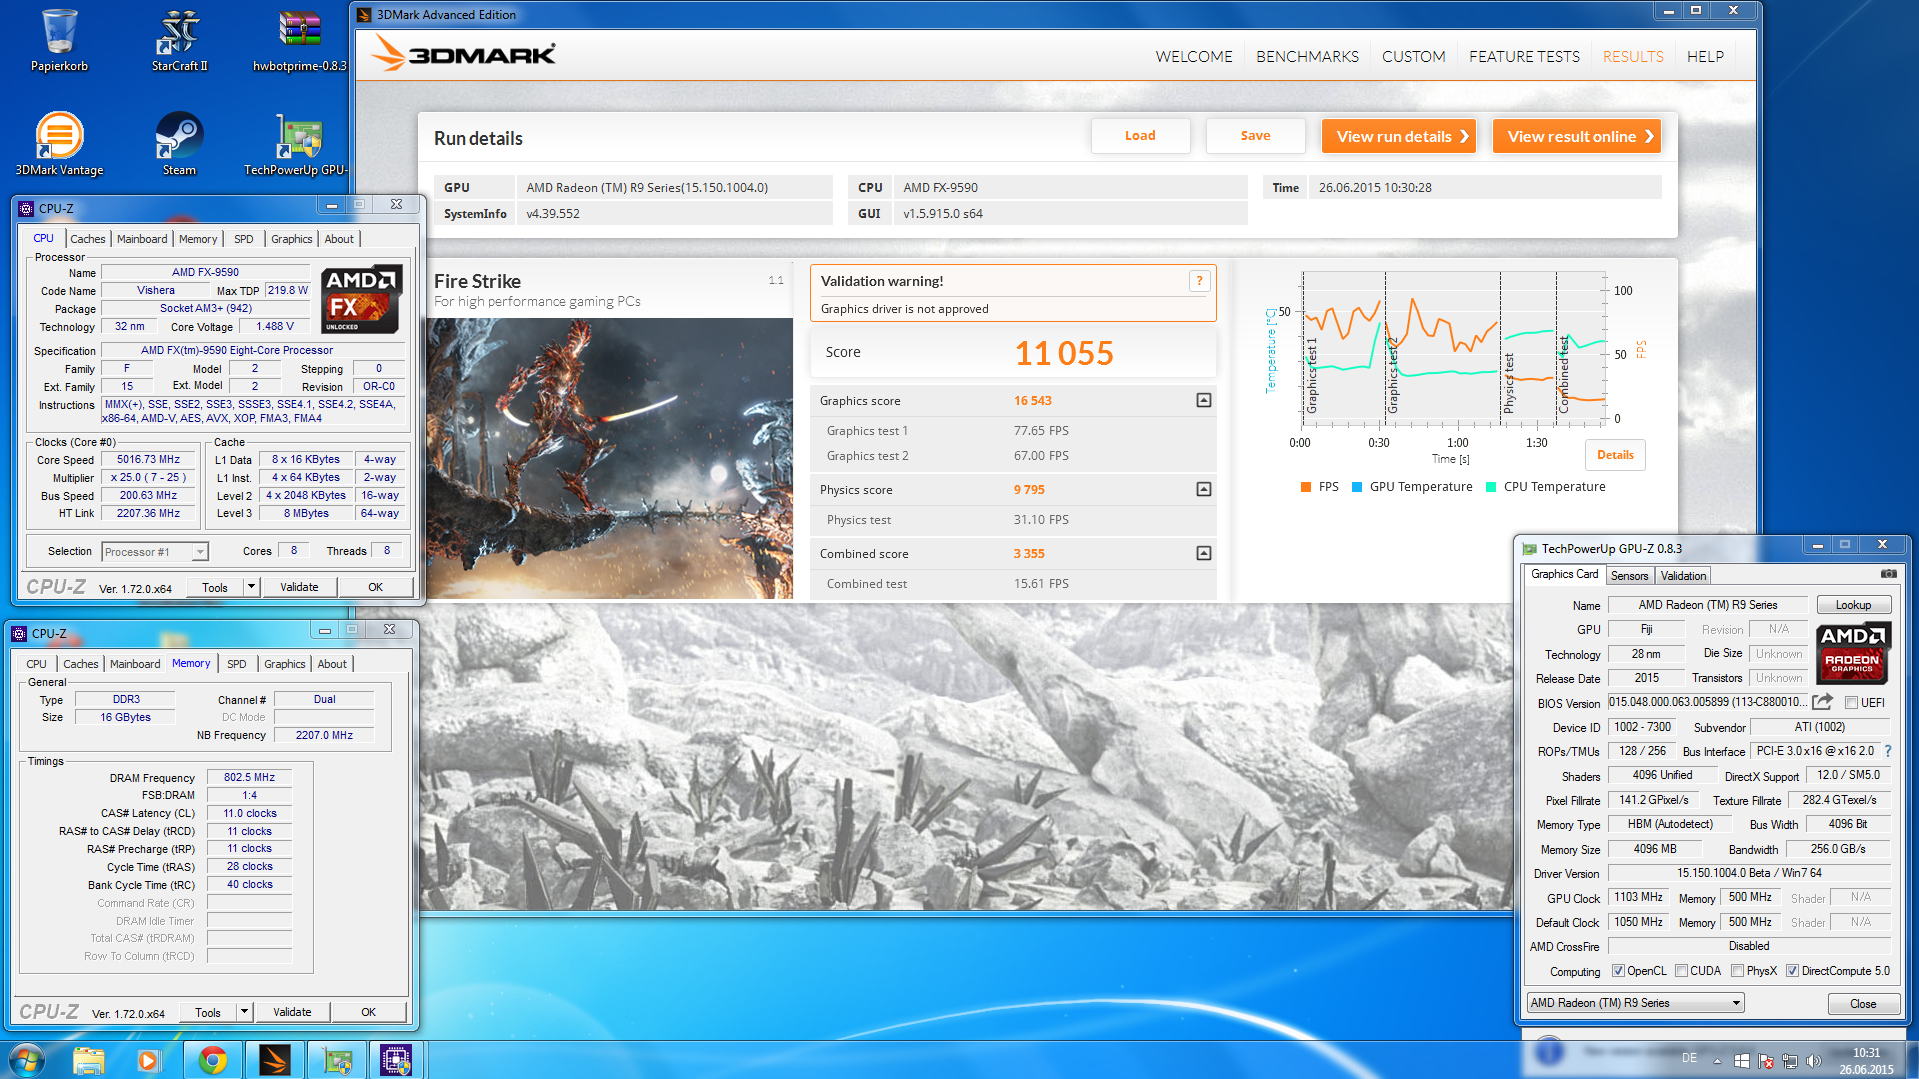1919x1079 pixels.
Task: Open the validation warning help icon
Action: click(1198, 281)
